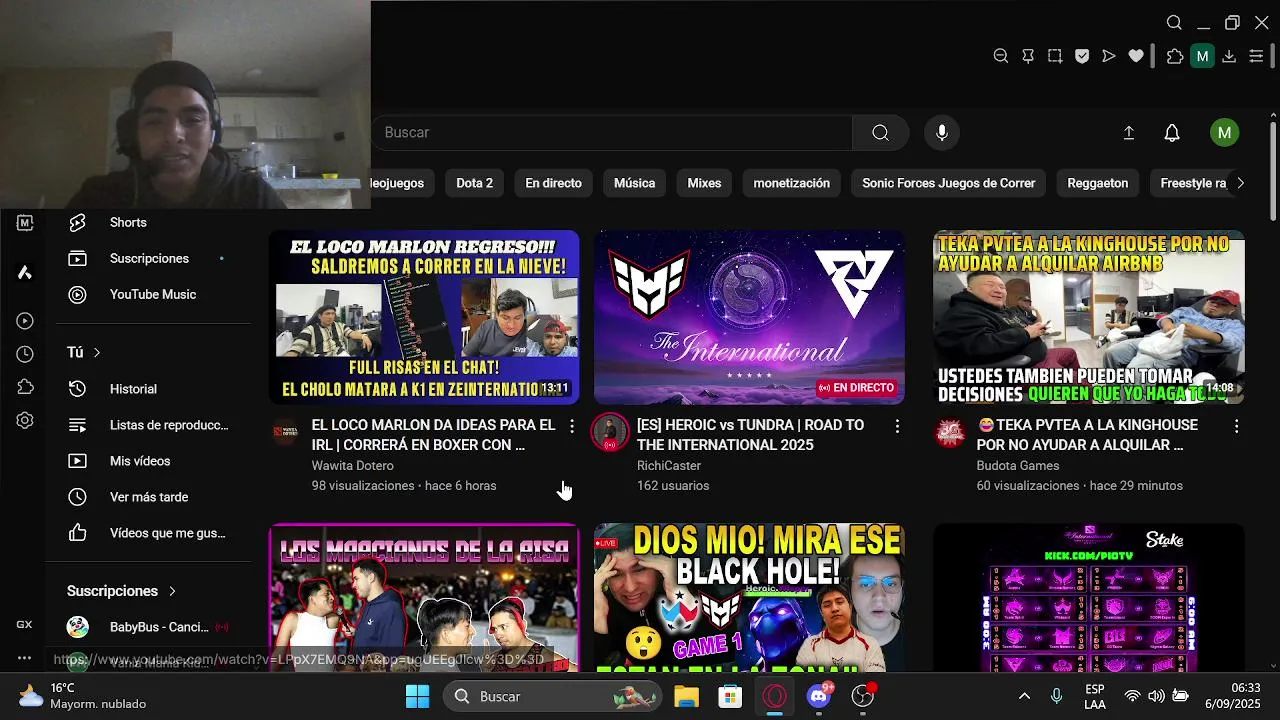Add page to bookmarks with heart icon
1280x720 pixels.
point(1136,56)
